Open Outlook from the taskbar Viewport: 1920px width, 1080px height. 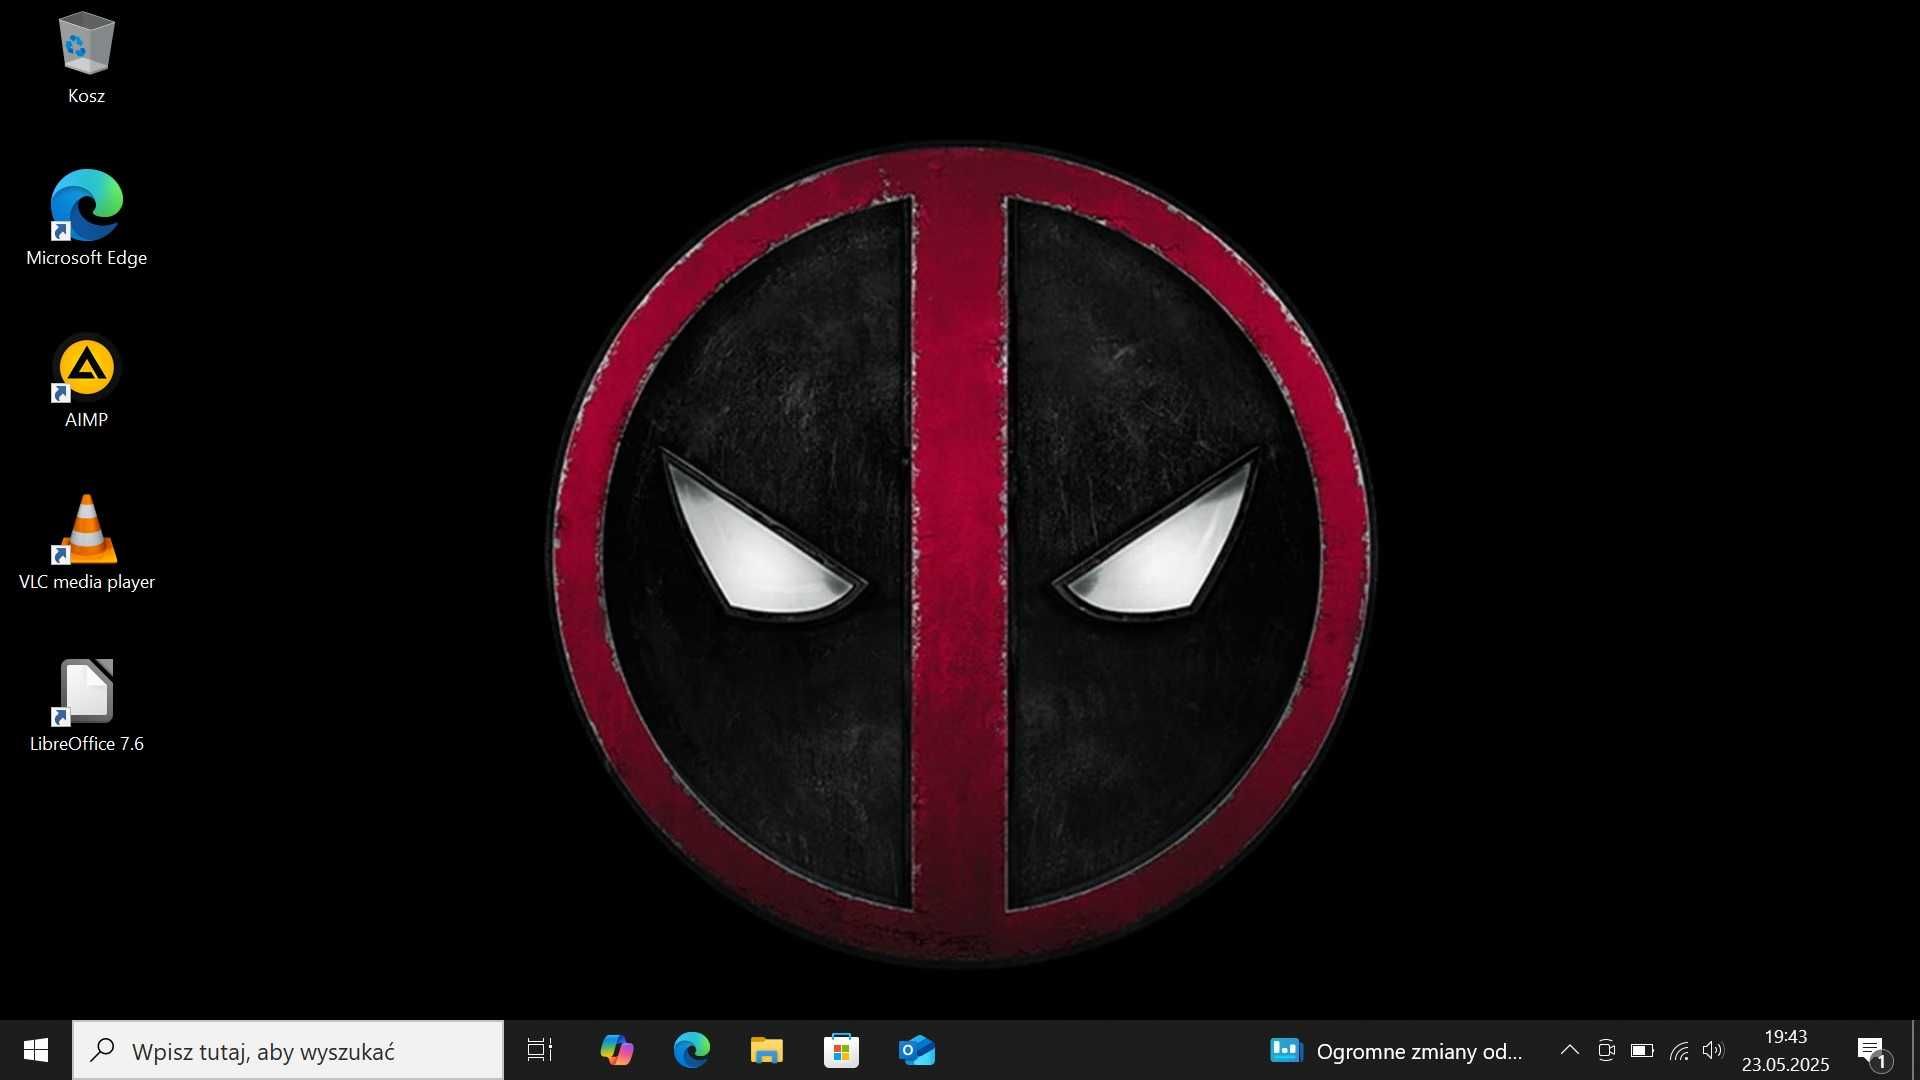pyautogui.click(x=917, y=1050)
